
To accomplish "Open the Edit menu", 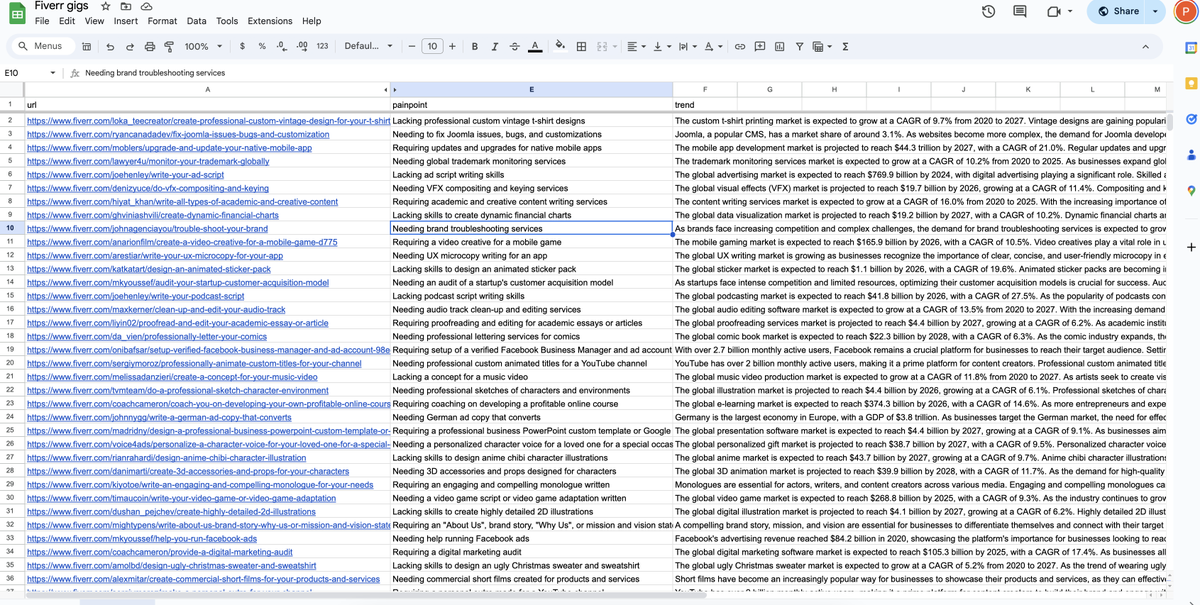I will point(67,21).
